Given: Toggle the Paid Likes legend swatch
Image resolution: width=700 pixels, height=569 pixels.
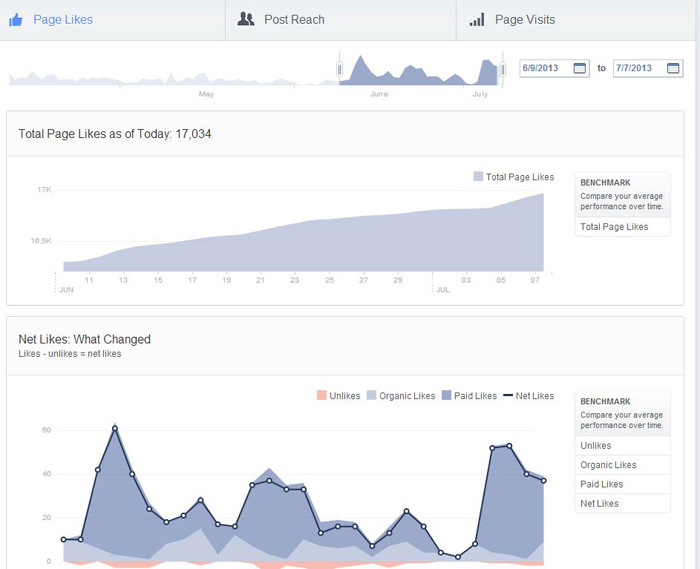Looking at the screenshot, I should (446, 395).
